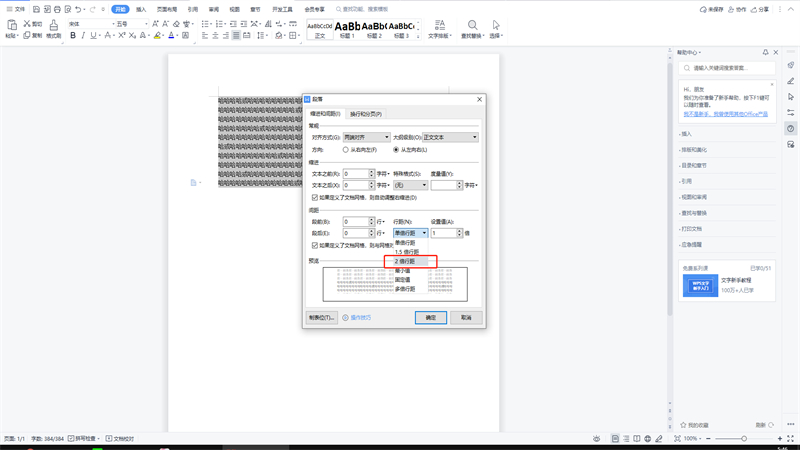Apply superscript X² formatting
This screenshot has width=800, height=450.
tap(121, 36)
